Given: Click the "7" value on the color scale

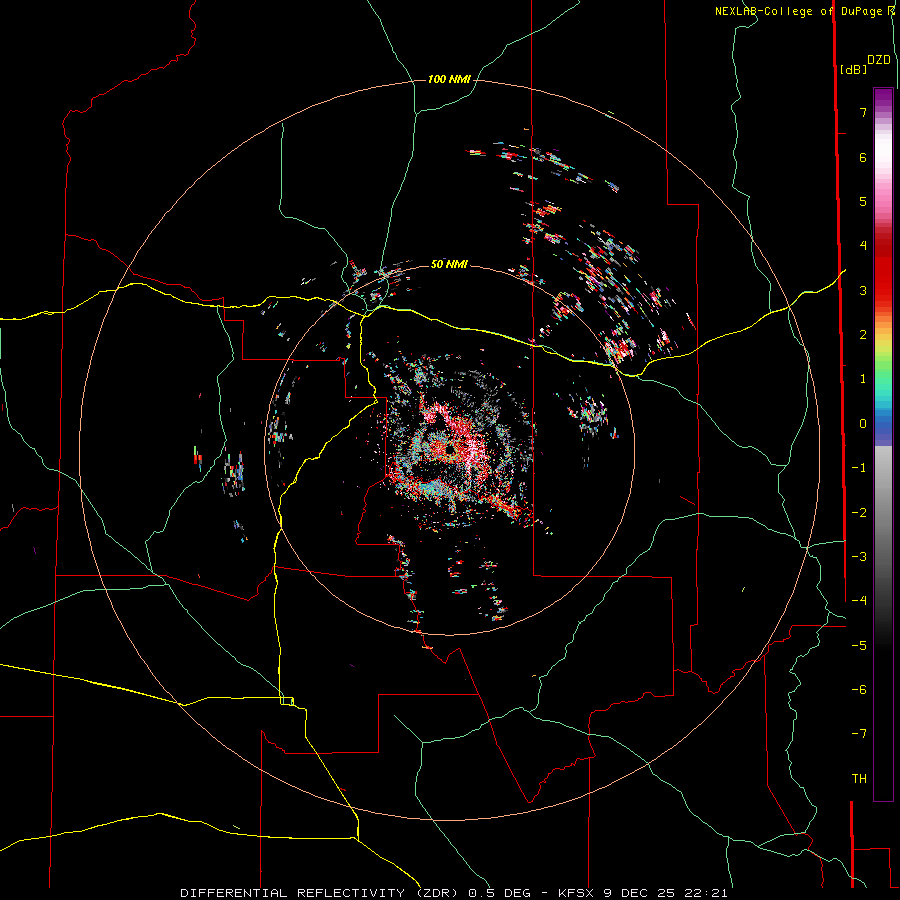Looking at the screenshot, I should point(863,112).
